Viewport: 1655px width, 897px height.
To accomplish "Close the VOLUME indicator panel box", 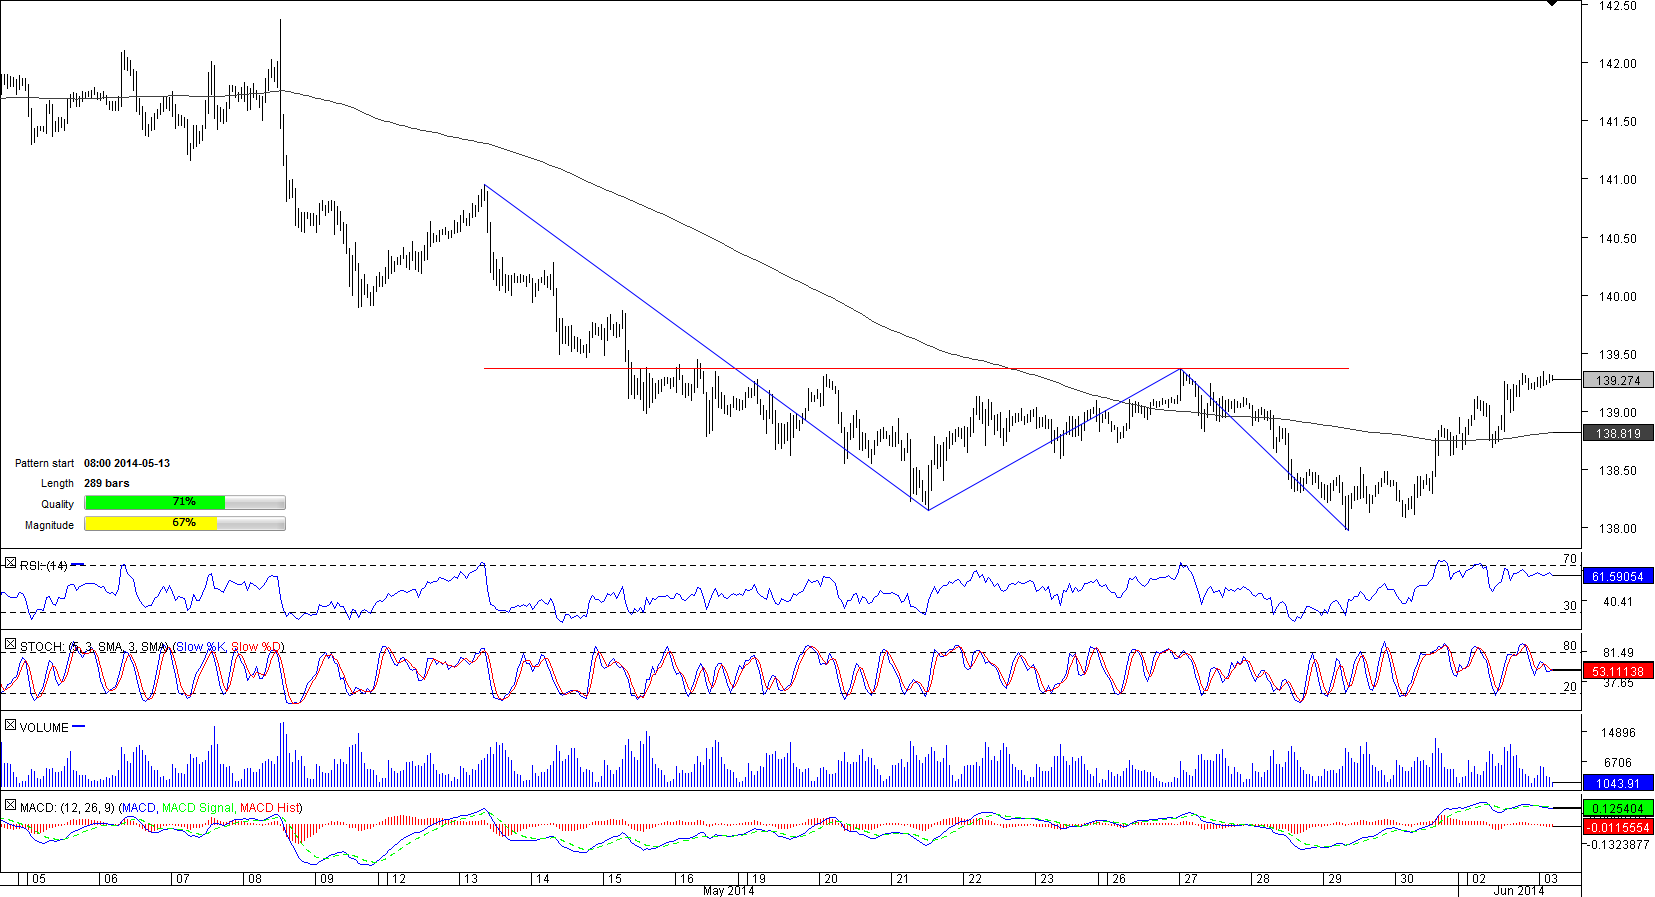I will coord(10,725).
